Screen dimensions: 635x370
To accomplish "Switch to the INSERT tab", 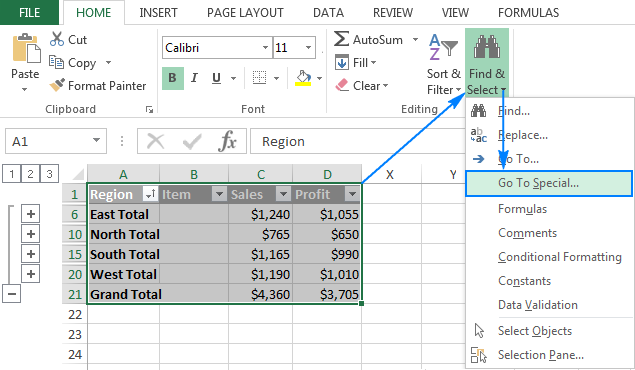I will (x=158, y=13).
